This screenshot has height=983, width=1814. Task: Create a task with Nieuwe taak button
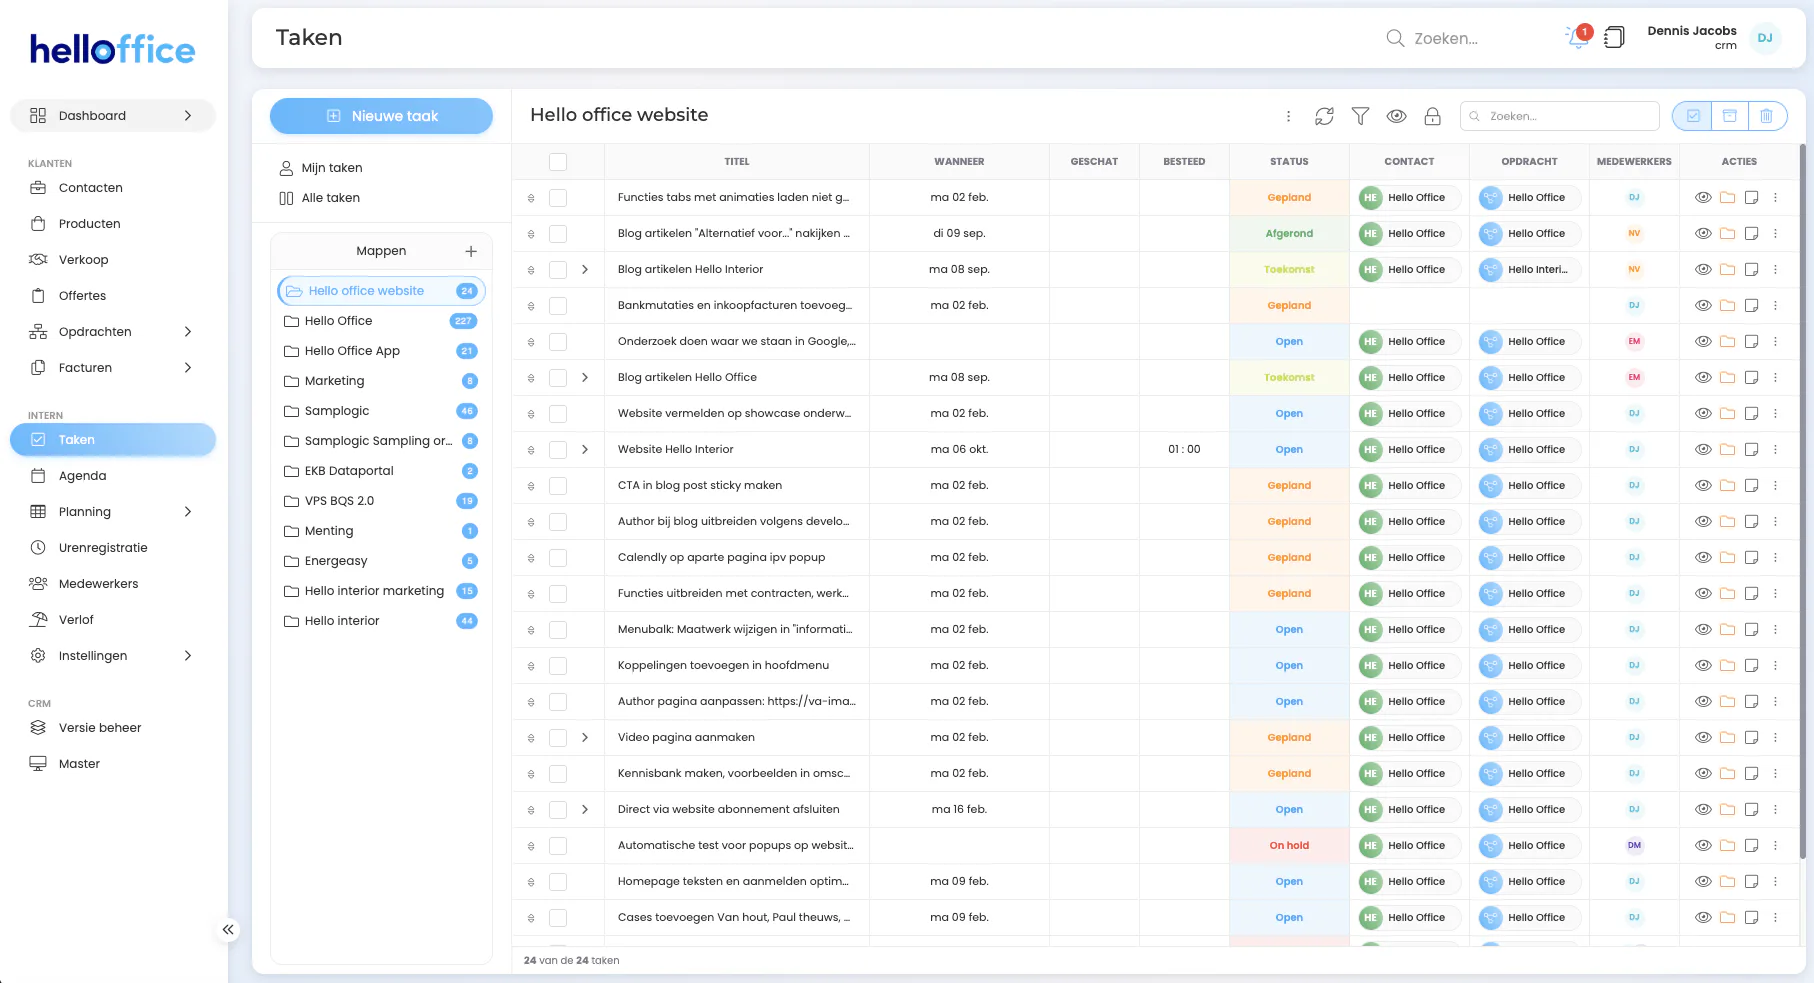pos(381,116)
